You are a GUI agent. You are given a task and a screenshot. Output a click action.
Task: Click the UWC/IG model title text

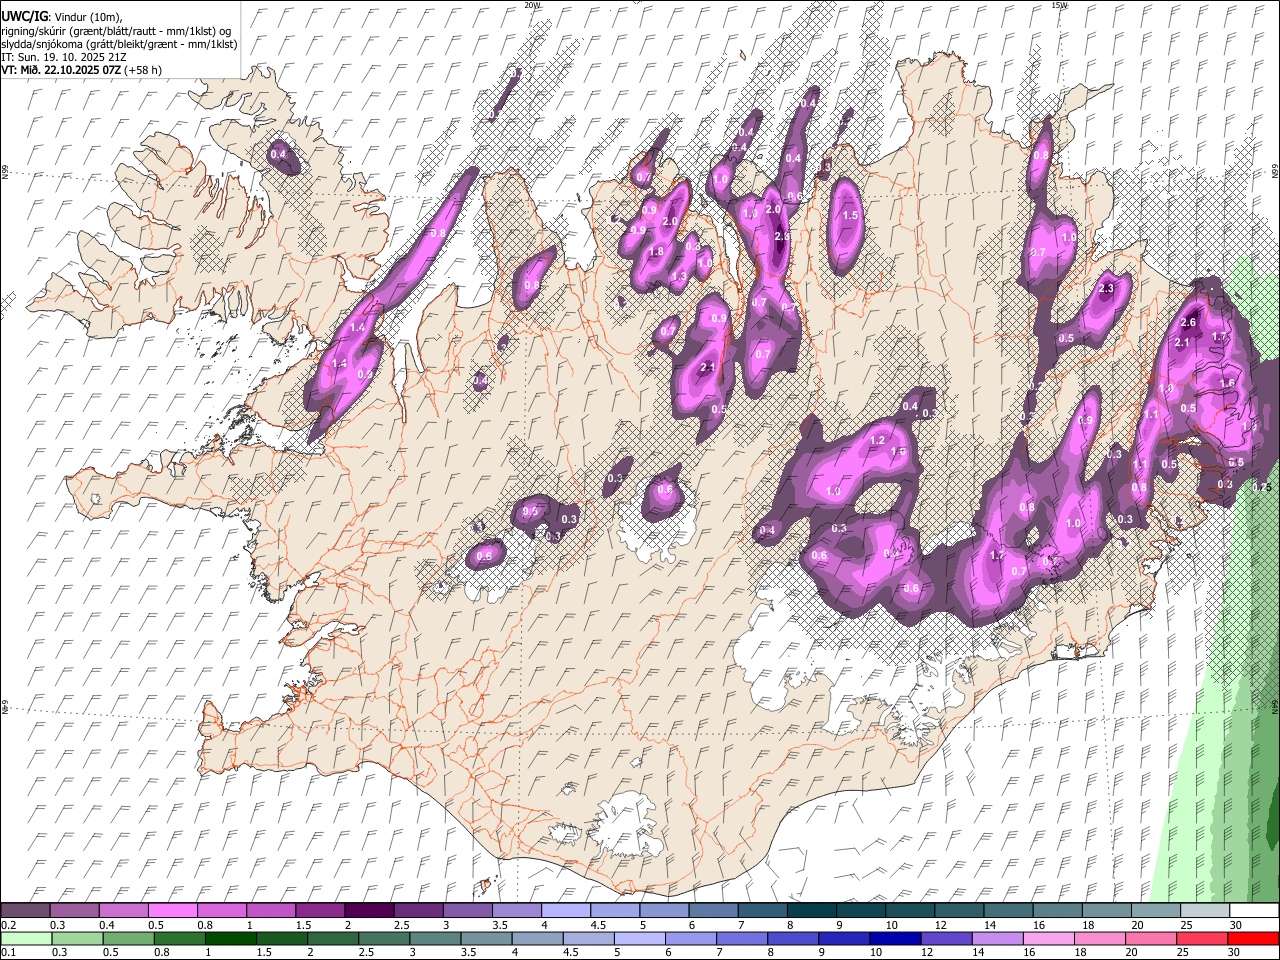pyautogui.click(x=24, y=16)
